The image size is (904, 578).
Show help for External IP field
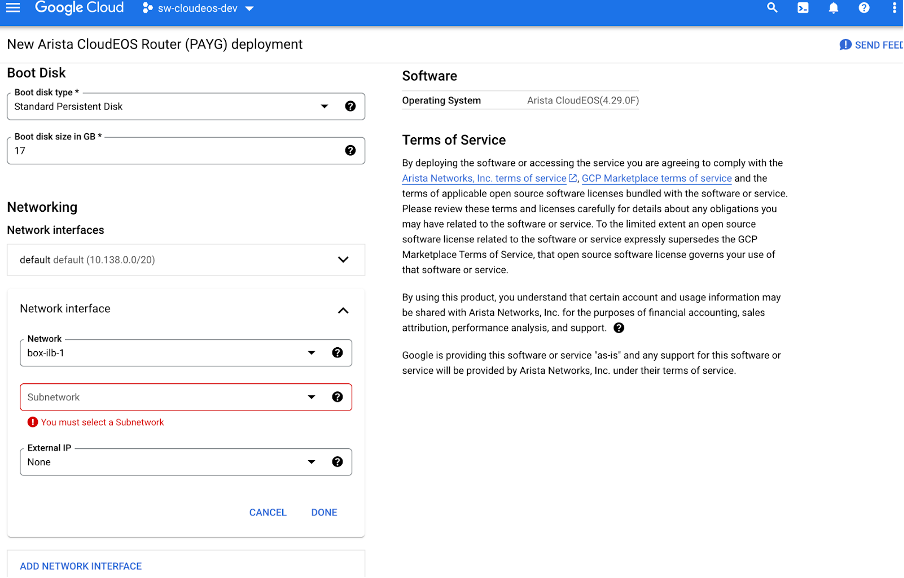pyautogui.click(x=337, y=462)
